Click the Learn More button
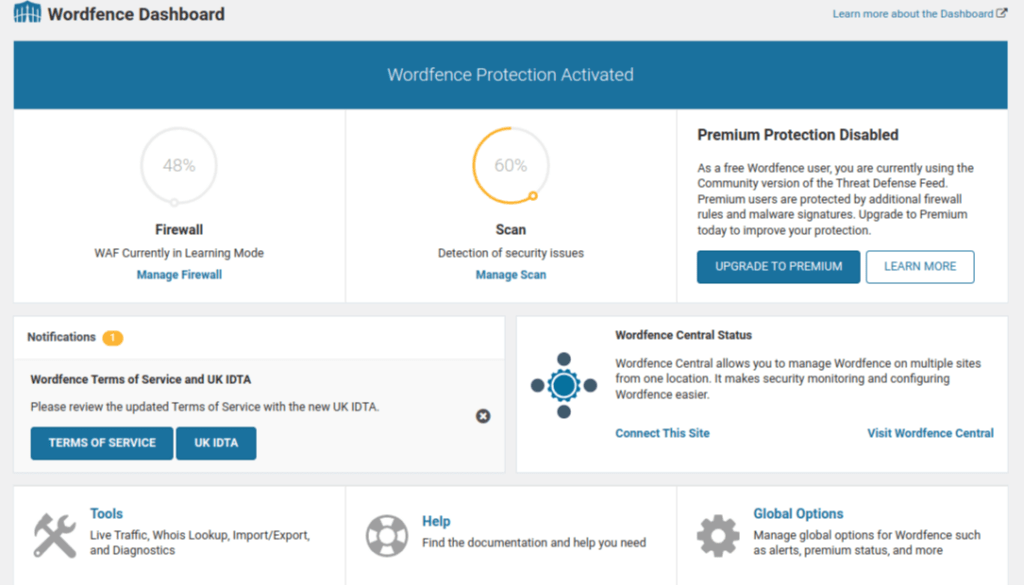Screen dimensions: 1024x585 coord(920,266)
